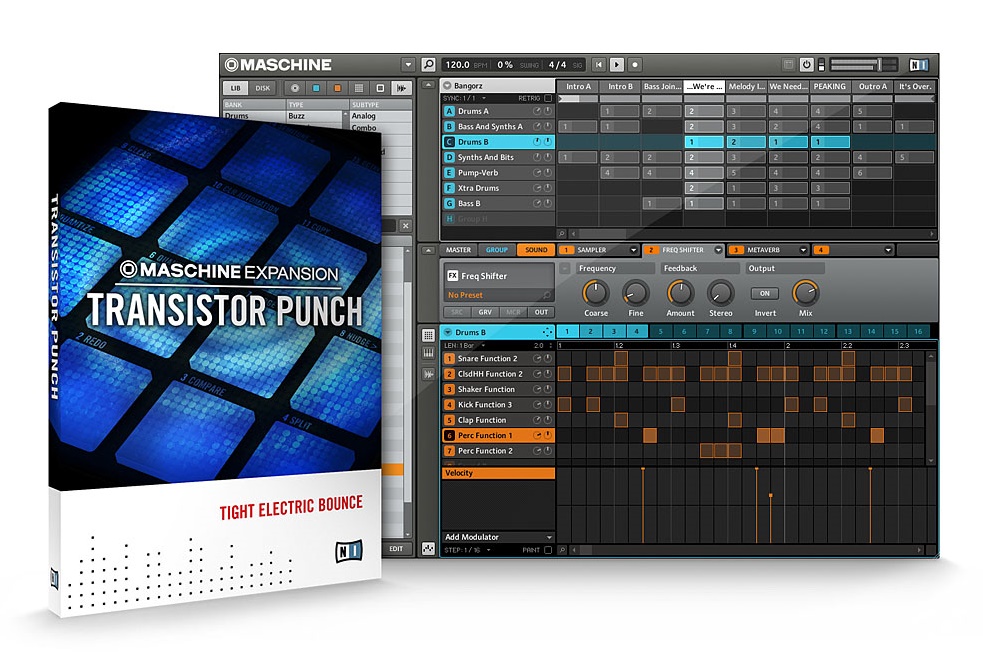The width and height of the screenshot is (983, 667).
Task: Switch to the SOUND tab
Action: [536, 250]
